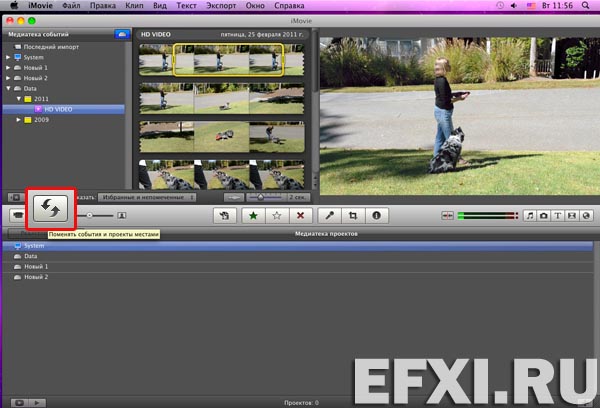Open the Текст menu
Image resolution: width=600 pixels, height=408 pixels.
point(186,5)
